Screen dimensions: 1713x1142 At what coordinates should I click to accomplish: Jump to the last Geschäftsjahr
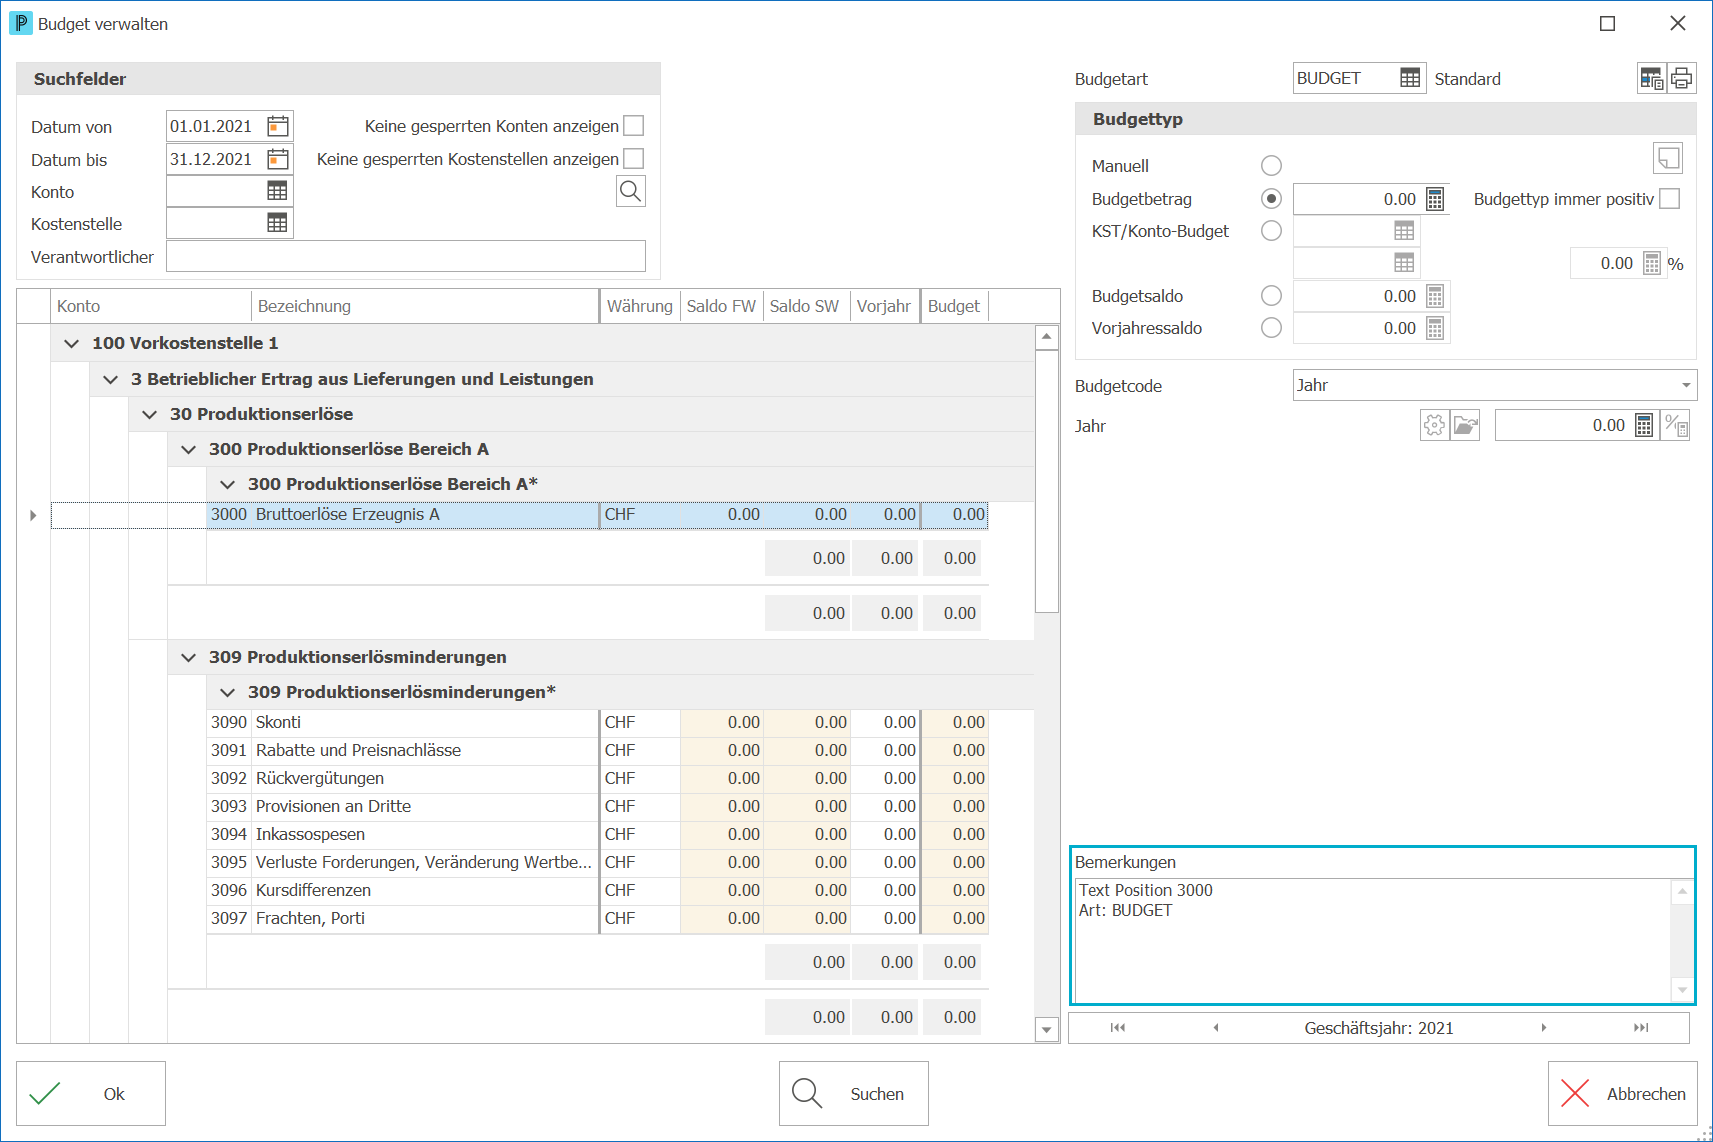(x=1641, y=1028)
